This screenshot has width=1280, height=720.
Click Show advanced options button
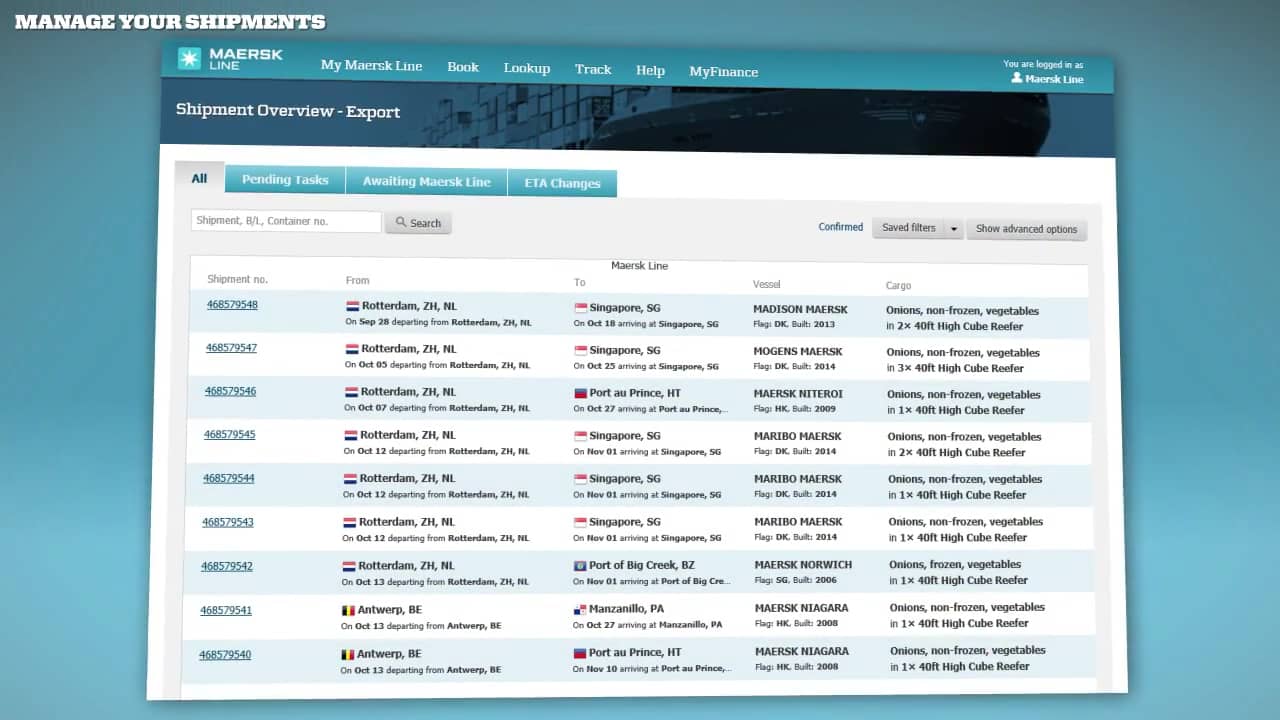1027,229
